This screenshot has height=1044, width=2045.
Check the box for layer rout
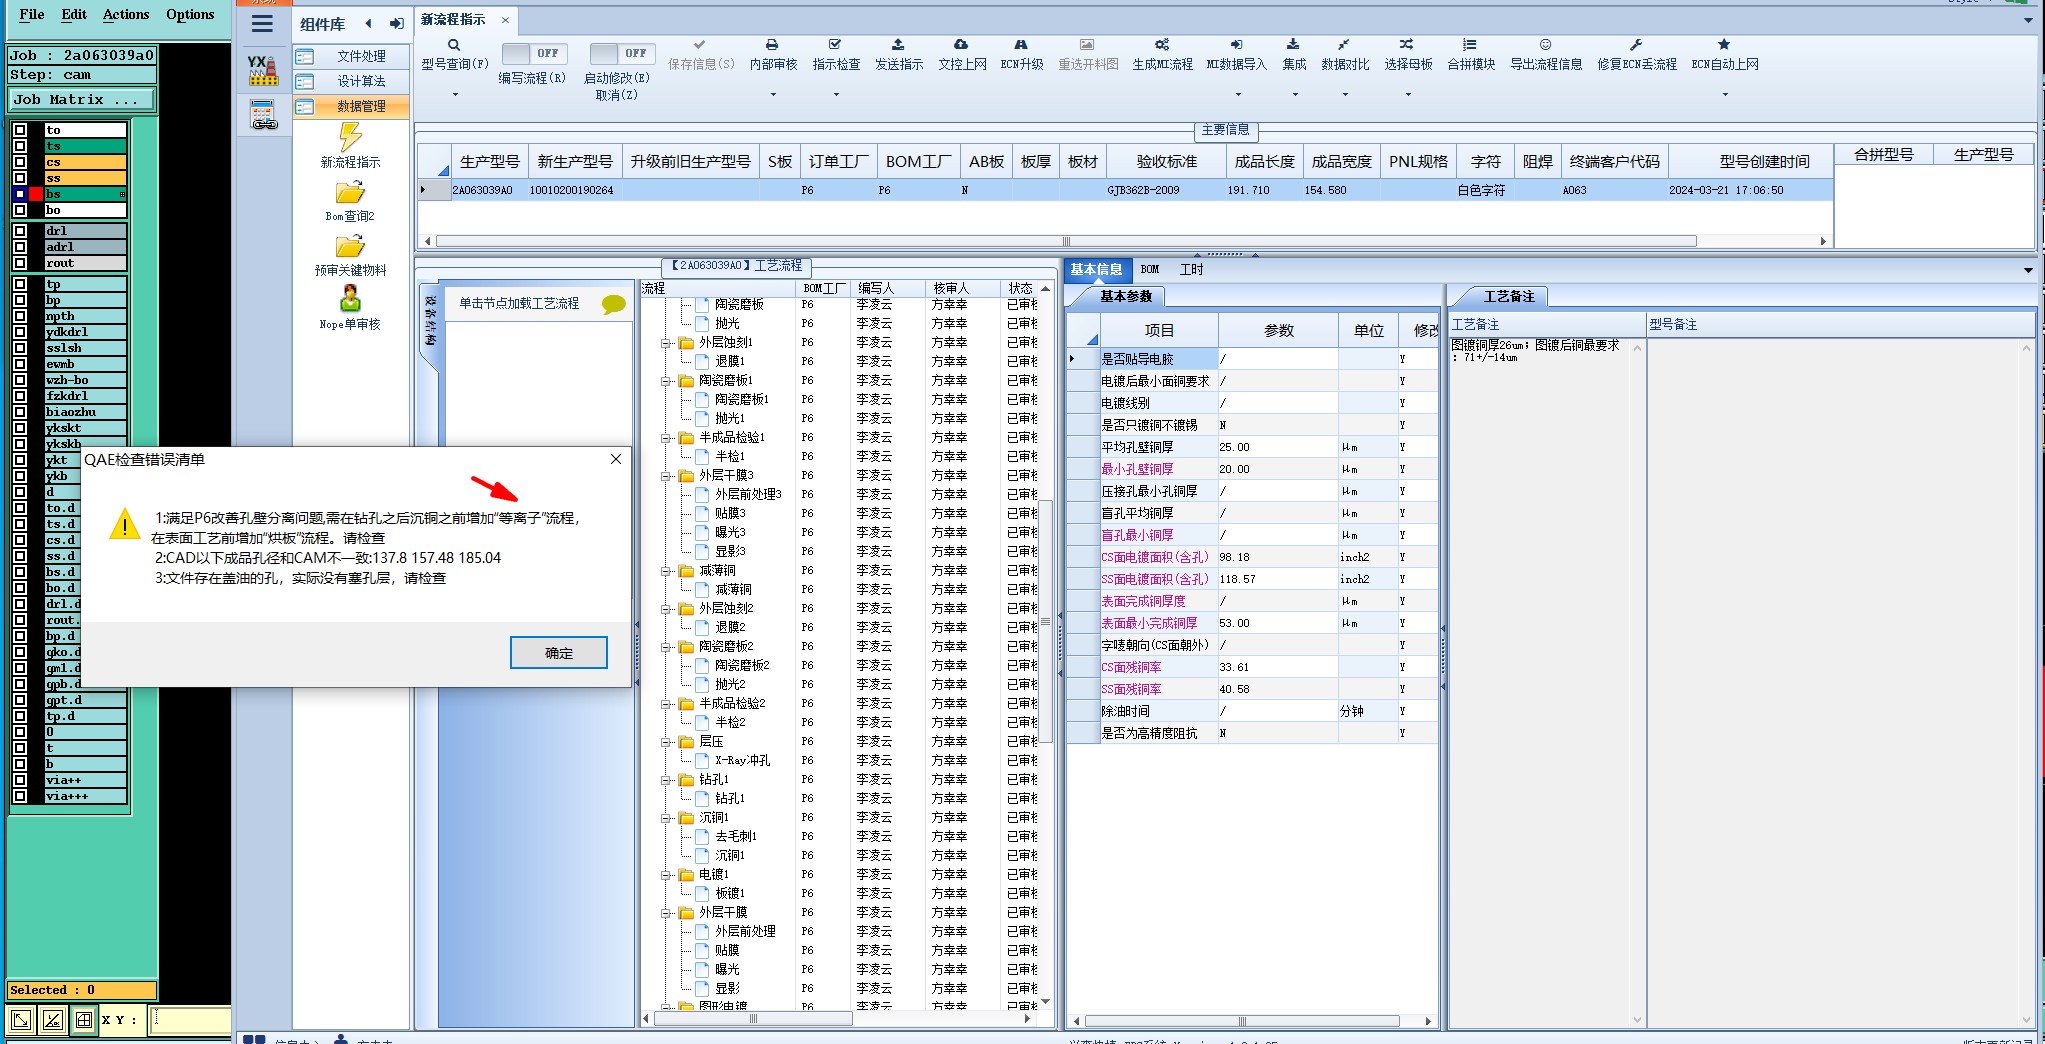click(x=20, y=263)
